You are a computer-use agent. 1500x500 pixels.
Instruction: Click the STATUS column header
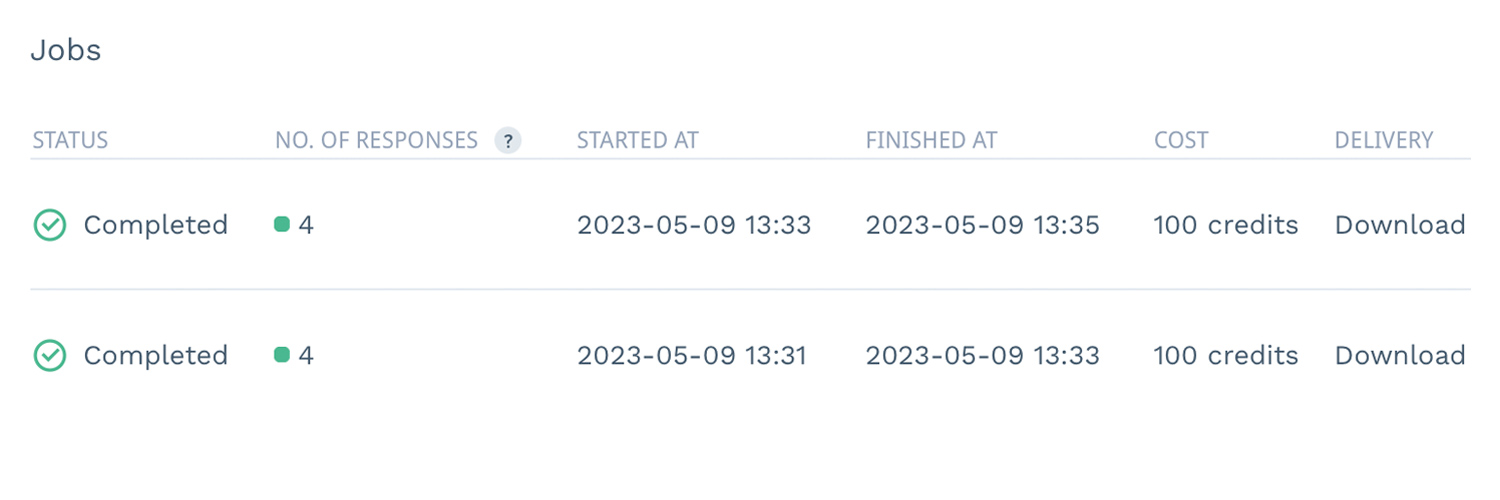(70, 141)
